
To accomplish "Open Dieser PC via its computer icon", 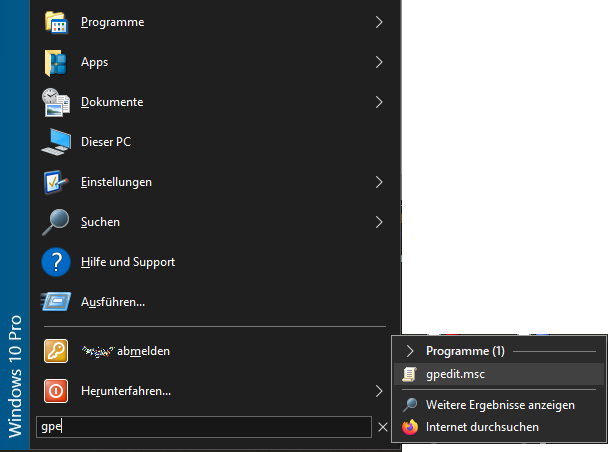I will click(56, 142).
